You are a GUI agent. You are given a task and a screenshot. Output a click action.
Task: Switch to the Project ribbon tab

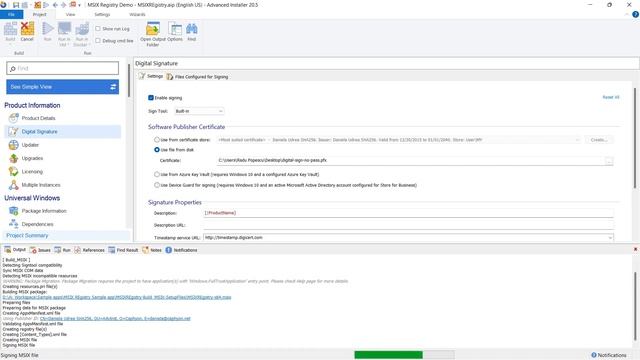40,14
